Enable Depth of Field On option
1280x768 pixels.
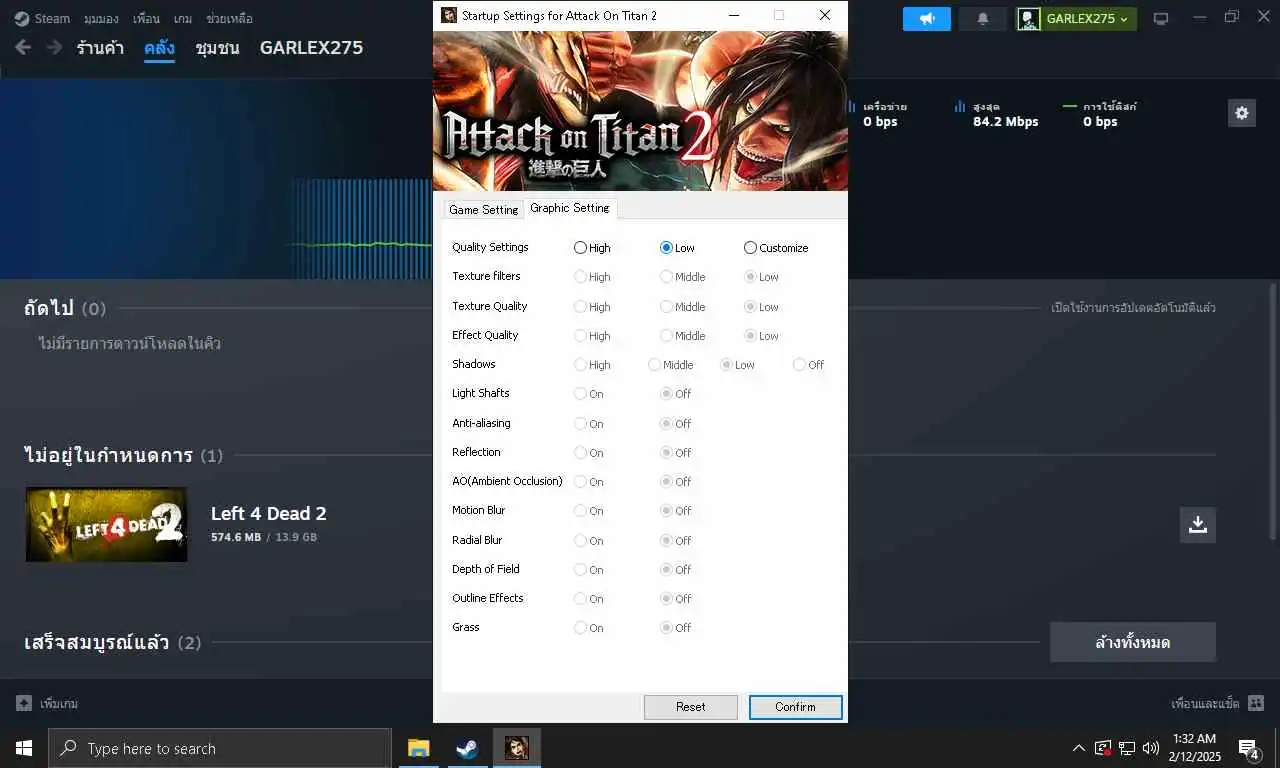click(x=588, y=570)
